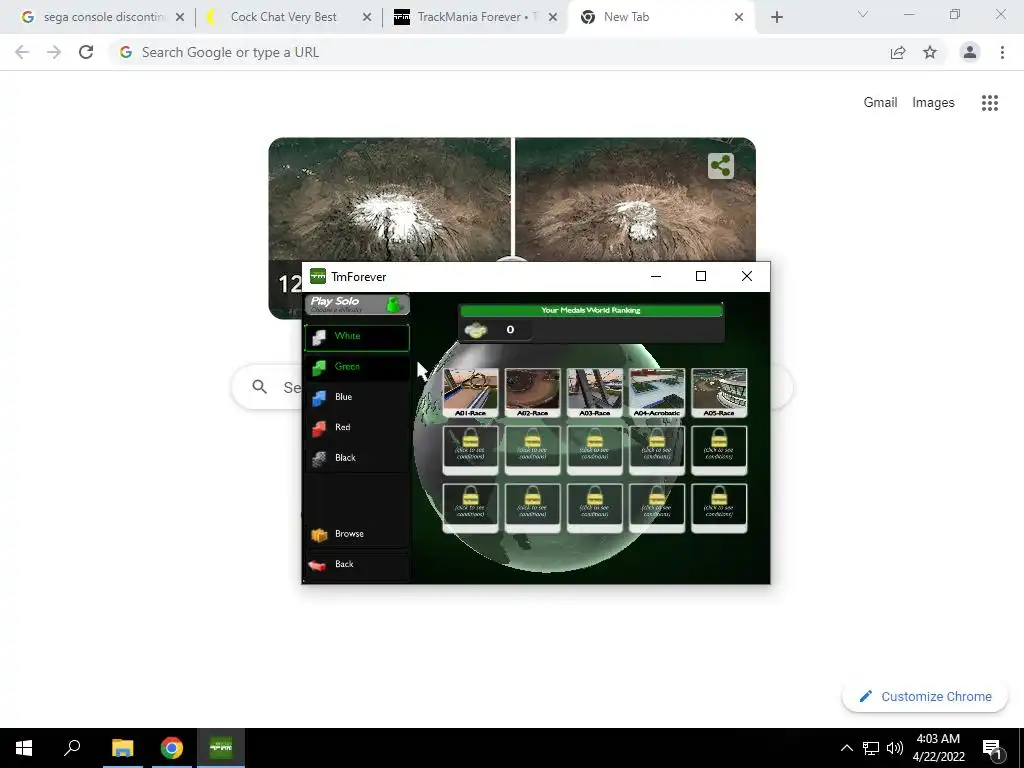Viewport: 1024px width, 768px height.
Task: Select the Red difficulty in TmForever
Action: pos(357,428)
